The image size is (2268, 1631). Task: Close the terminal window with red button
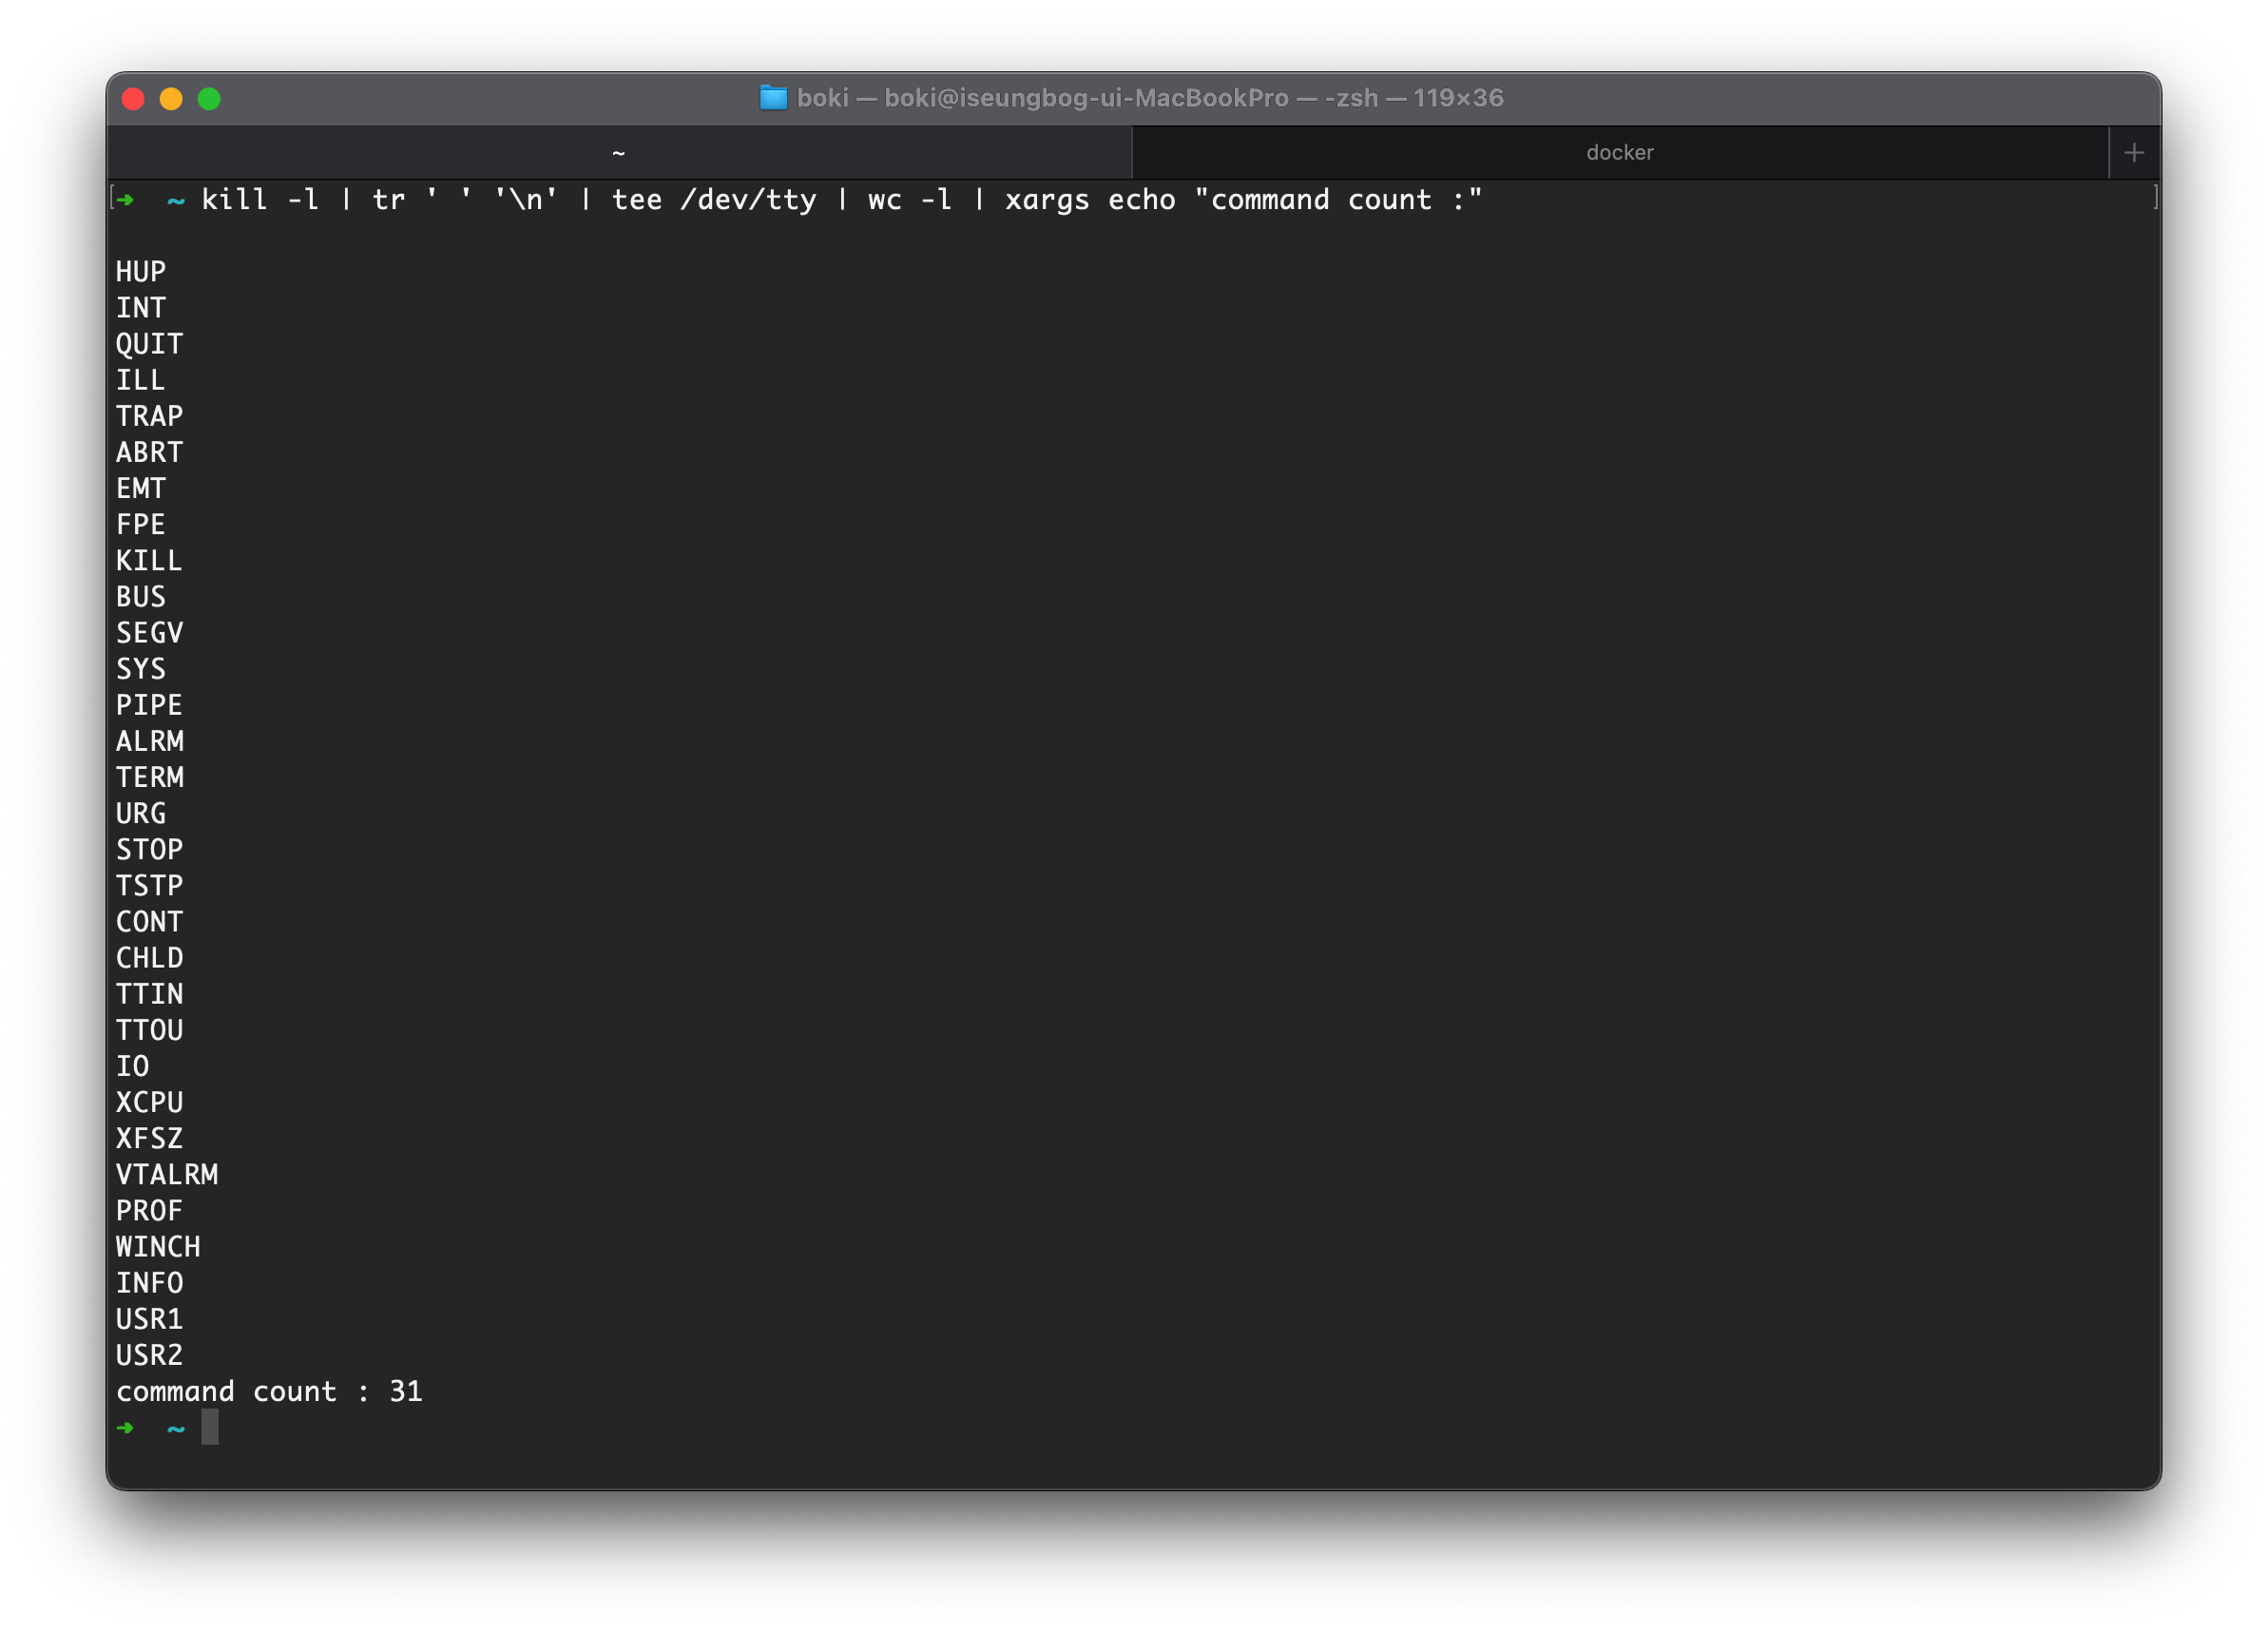(x=133, y=99)
